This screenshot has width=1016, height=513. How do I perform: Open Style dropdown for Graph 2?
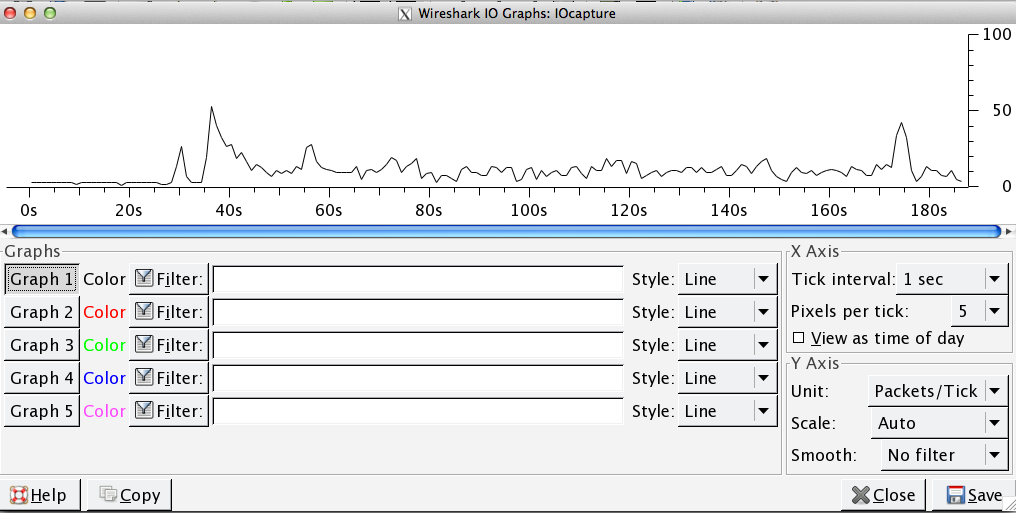click(x=727, y=312)
